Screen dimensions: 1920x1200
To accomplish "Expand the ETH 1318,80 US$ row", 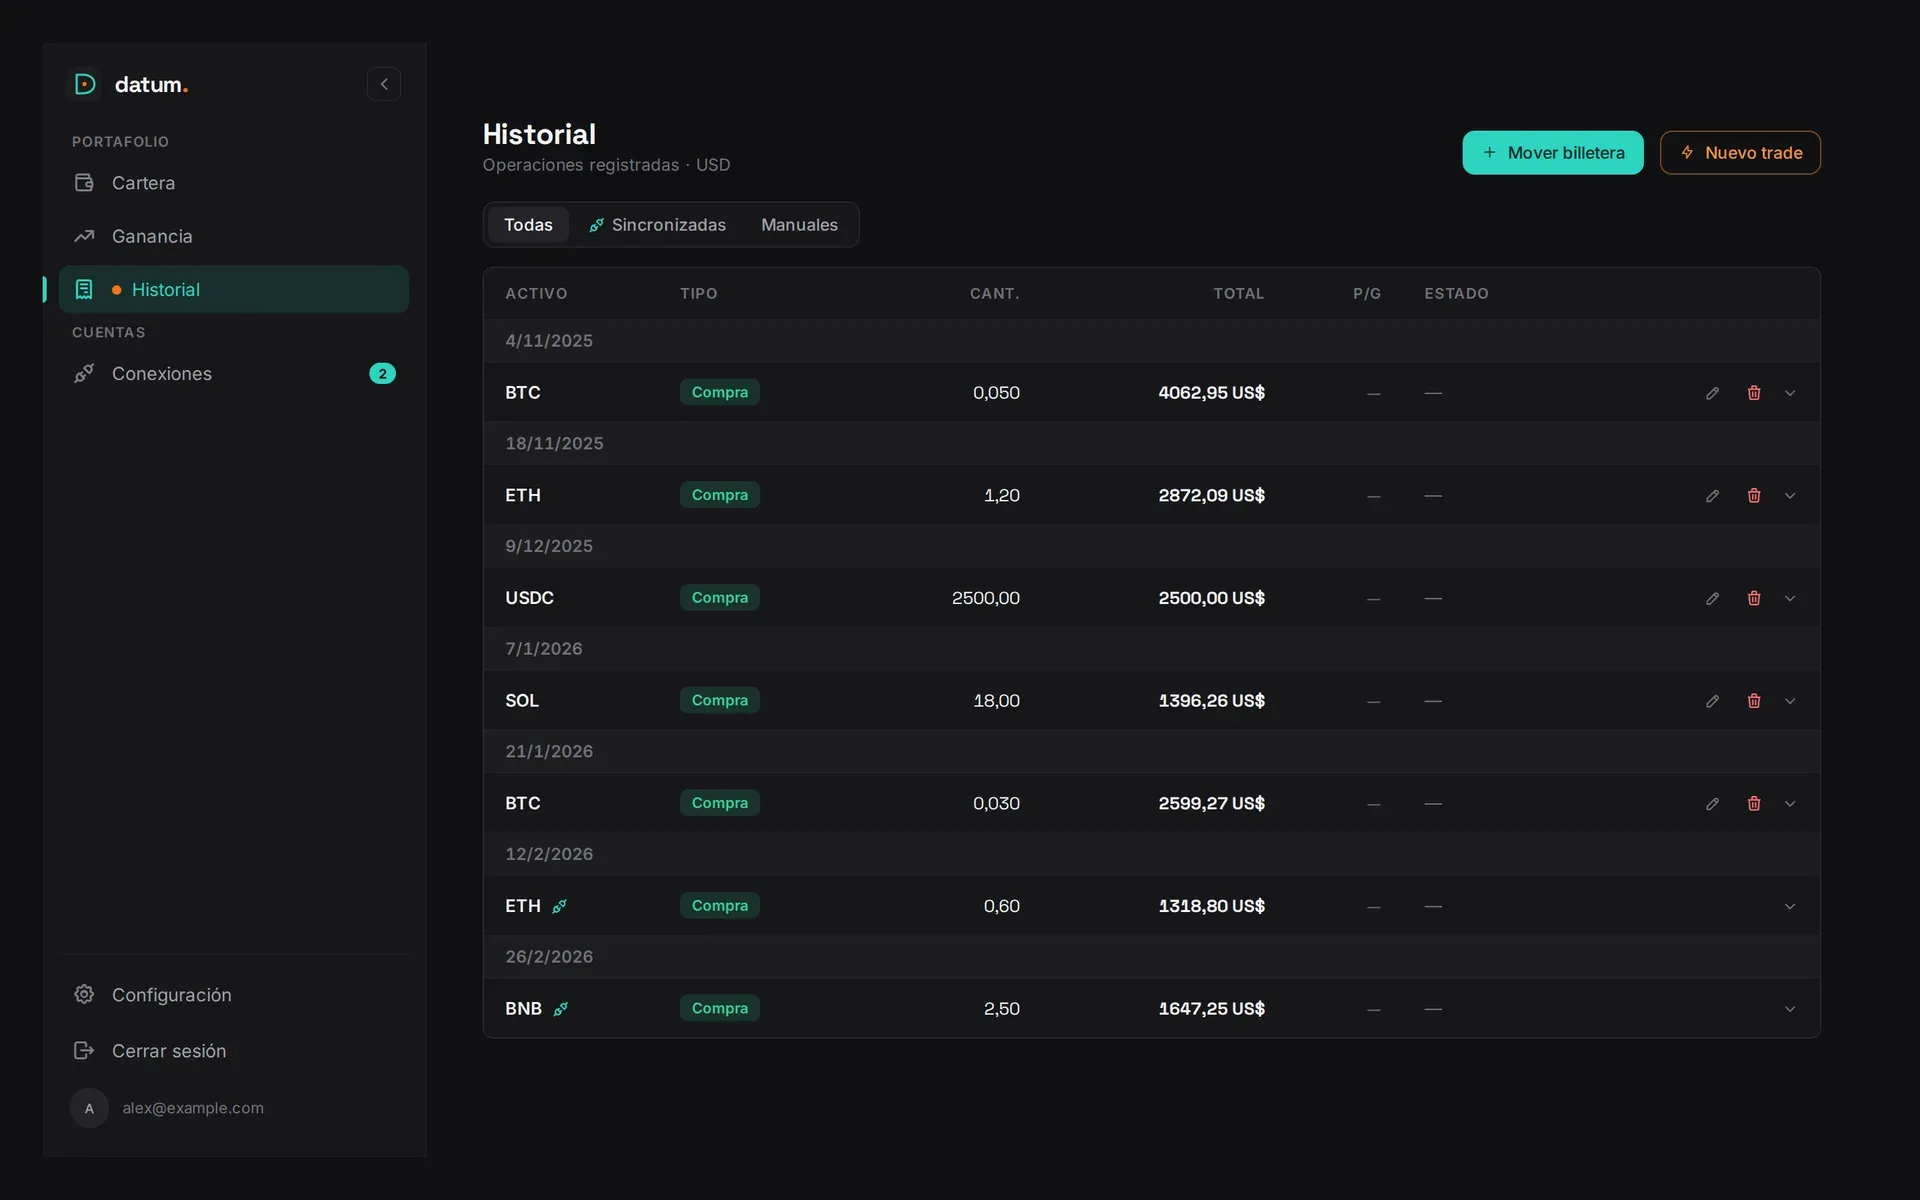I will click(x=1790, y=906).
